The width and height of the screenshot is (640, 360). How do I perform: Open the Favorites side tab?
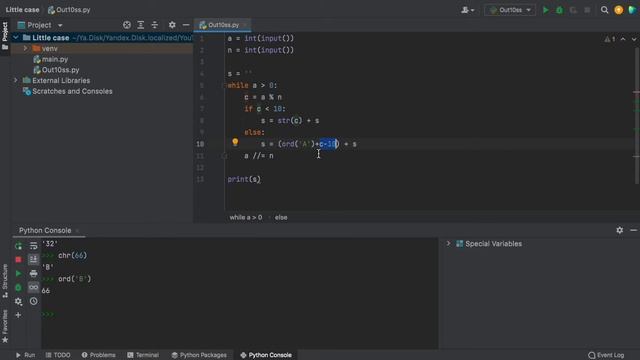(x=5, y=326)
